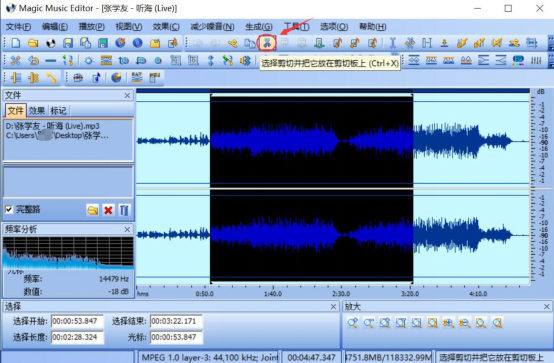
Task: Click the copy icon beside the cut tool
Action: click(250, 43)
